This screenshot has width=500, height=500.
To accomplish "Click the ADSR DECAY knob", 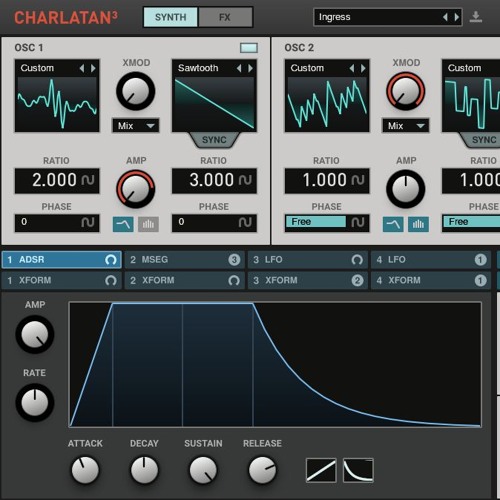I will tap(144, 470).
